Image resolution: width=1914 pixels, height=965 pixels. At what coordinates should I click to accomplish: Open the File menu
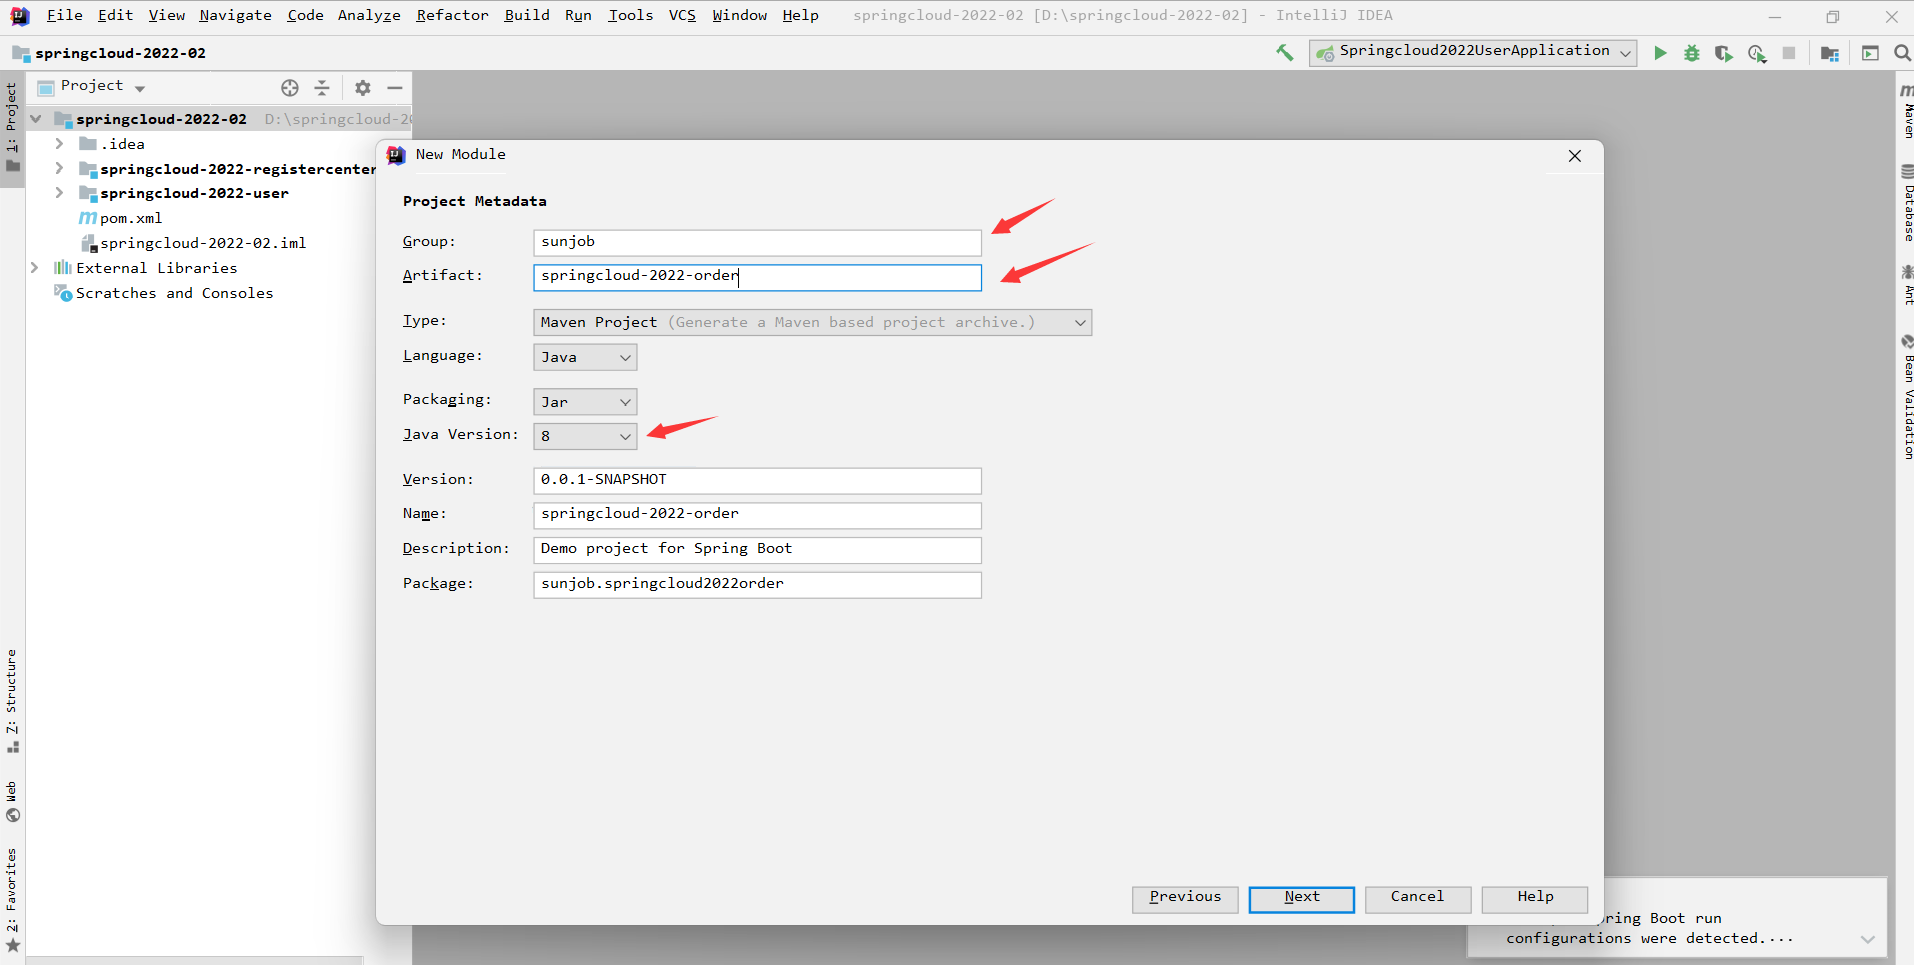click(65, 15)
